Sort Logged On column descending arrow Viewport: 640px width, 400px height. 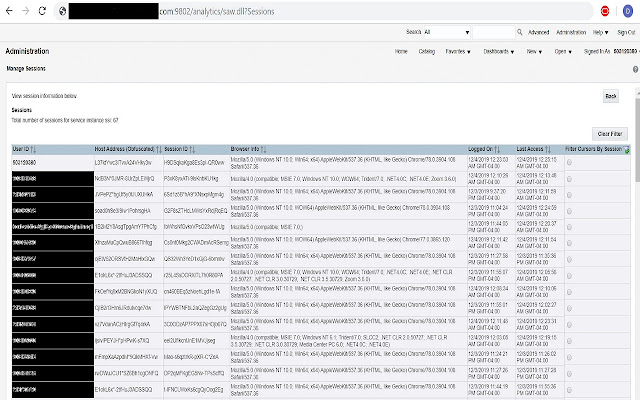point(498,149)
